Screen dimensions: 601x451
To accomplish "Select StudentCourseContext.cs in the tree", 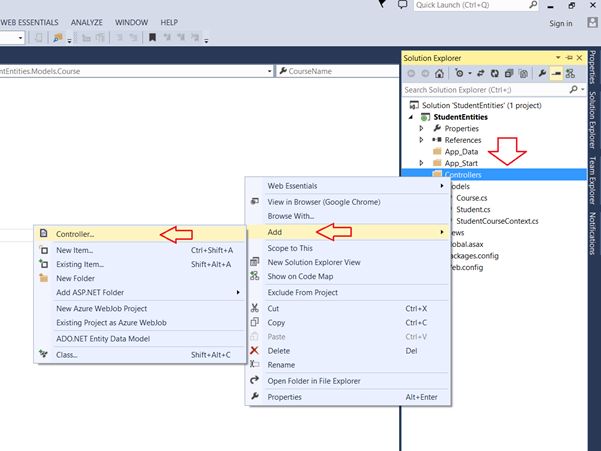I will (x=497, y=221).
